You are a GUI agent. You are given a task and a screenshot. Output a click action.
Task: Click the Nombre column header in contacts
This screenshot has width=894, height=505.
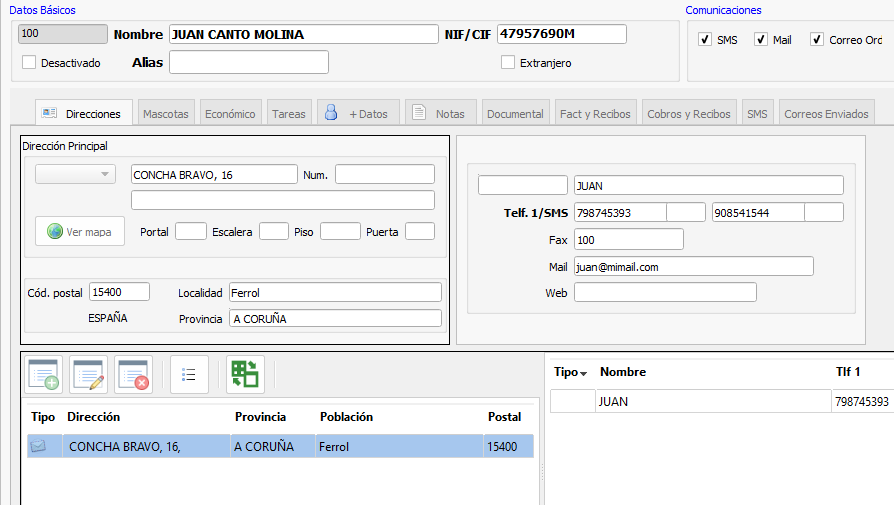click(x=623, y=372)
